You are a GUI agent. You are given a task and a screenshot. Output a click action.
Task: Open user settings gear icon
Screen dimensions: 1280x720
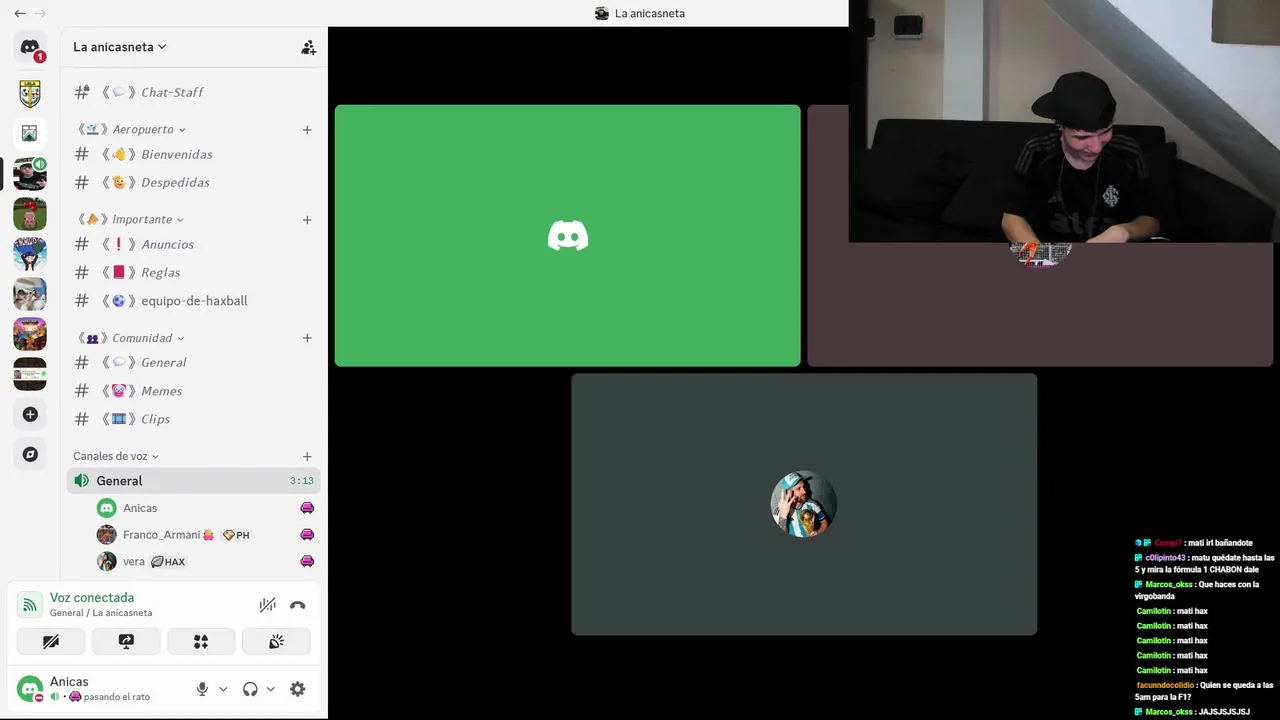click(297, 689)
